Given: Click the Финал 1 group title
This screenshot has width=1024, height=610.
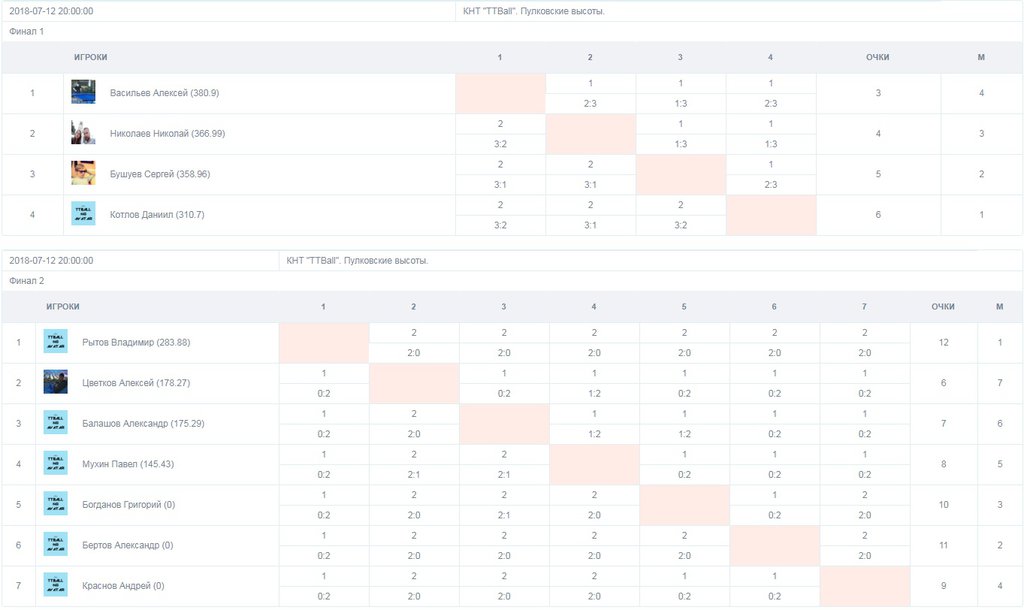Looking at the screenshot, I should tap(27, 31).
